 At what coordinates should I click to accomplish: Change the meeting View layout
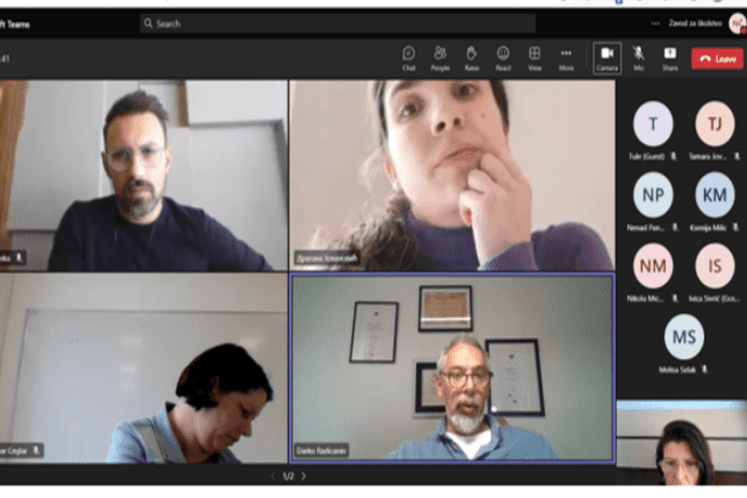[x=535, y=56]
